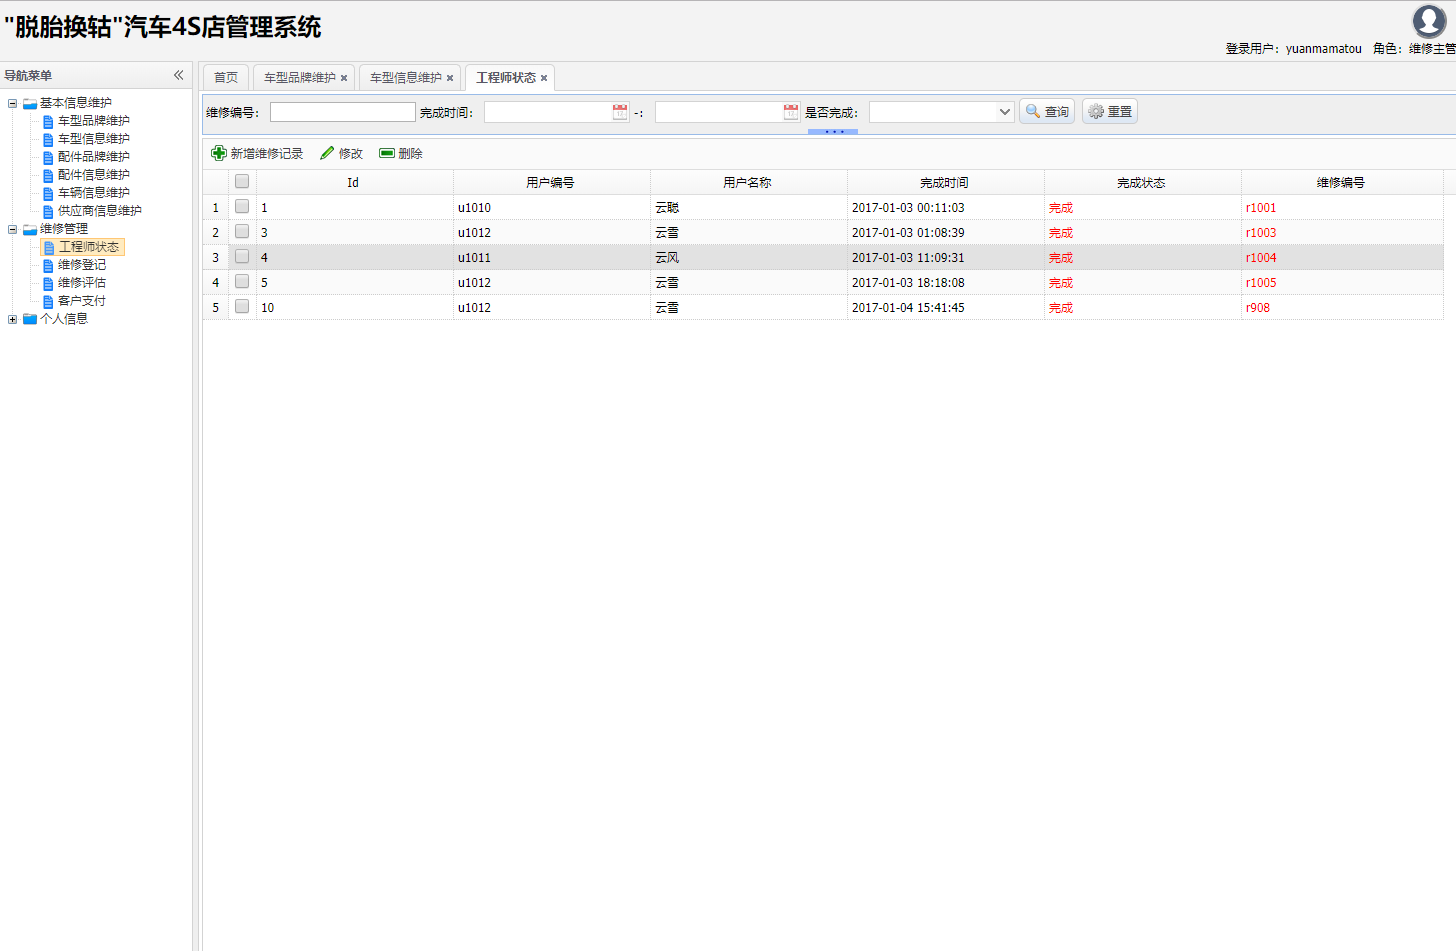This screenshot has width=1456, height=951.
Task: Click the user avatar icon
Action: point(1428,21)
